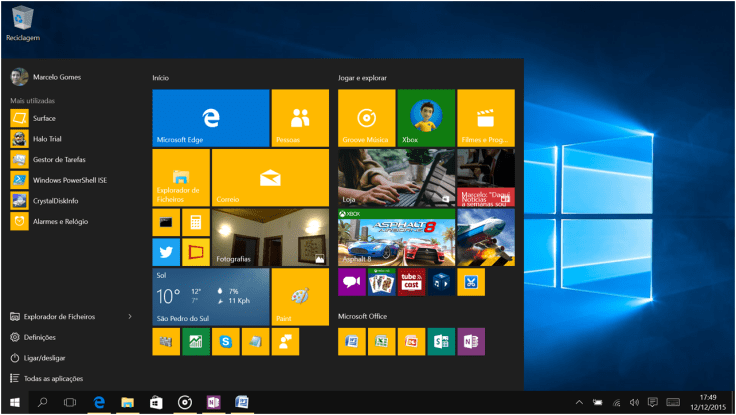
Task: Launch the Calculator tile
Action: pos(196,222)
